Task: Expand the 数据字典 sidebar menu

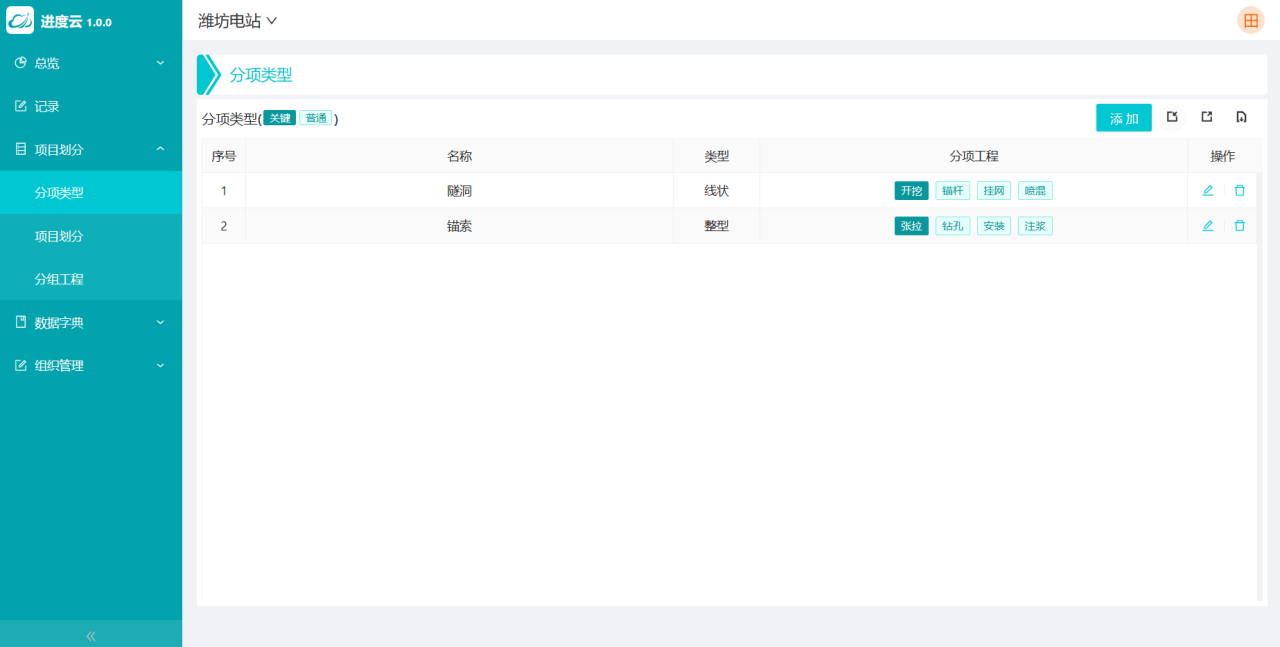Action: coord(90,322)
